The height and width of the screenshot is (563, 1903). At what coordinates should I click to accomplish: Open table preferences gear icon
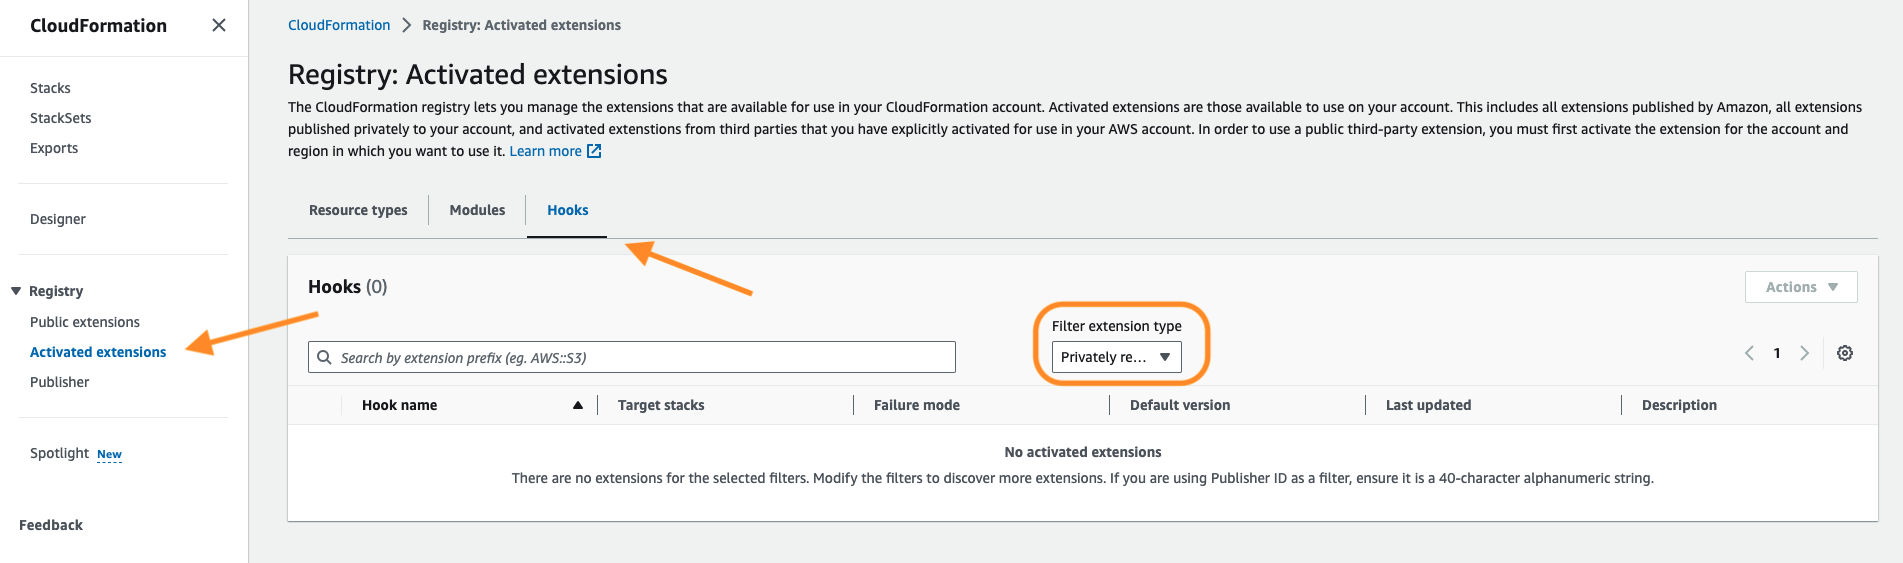click(1845, 353)
